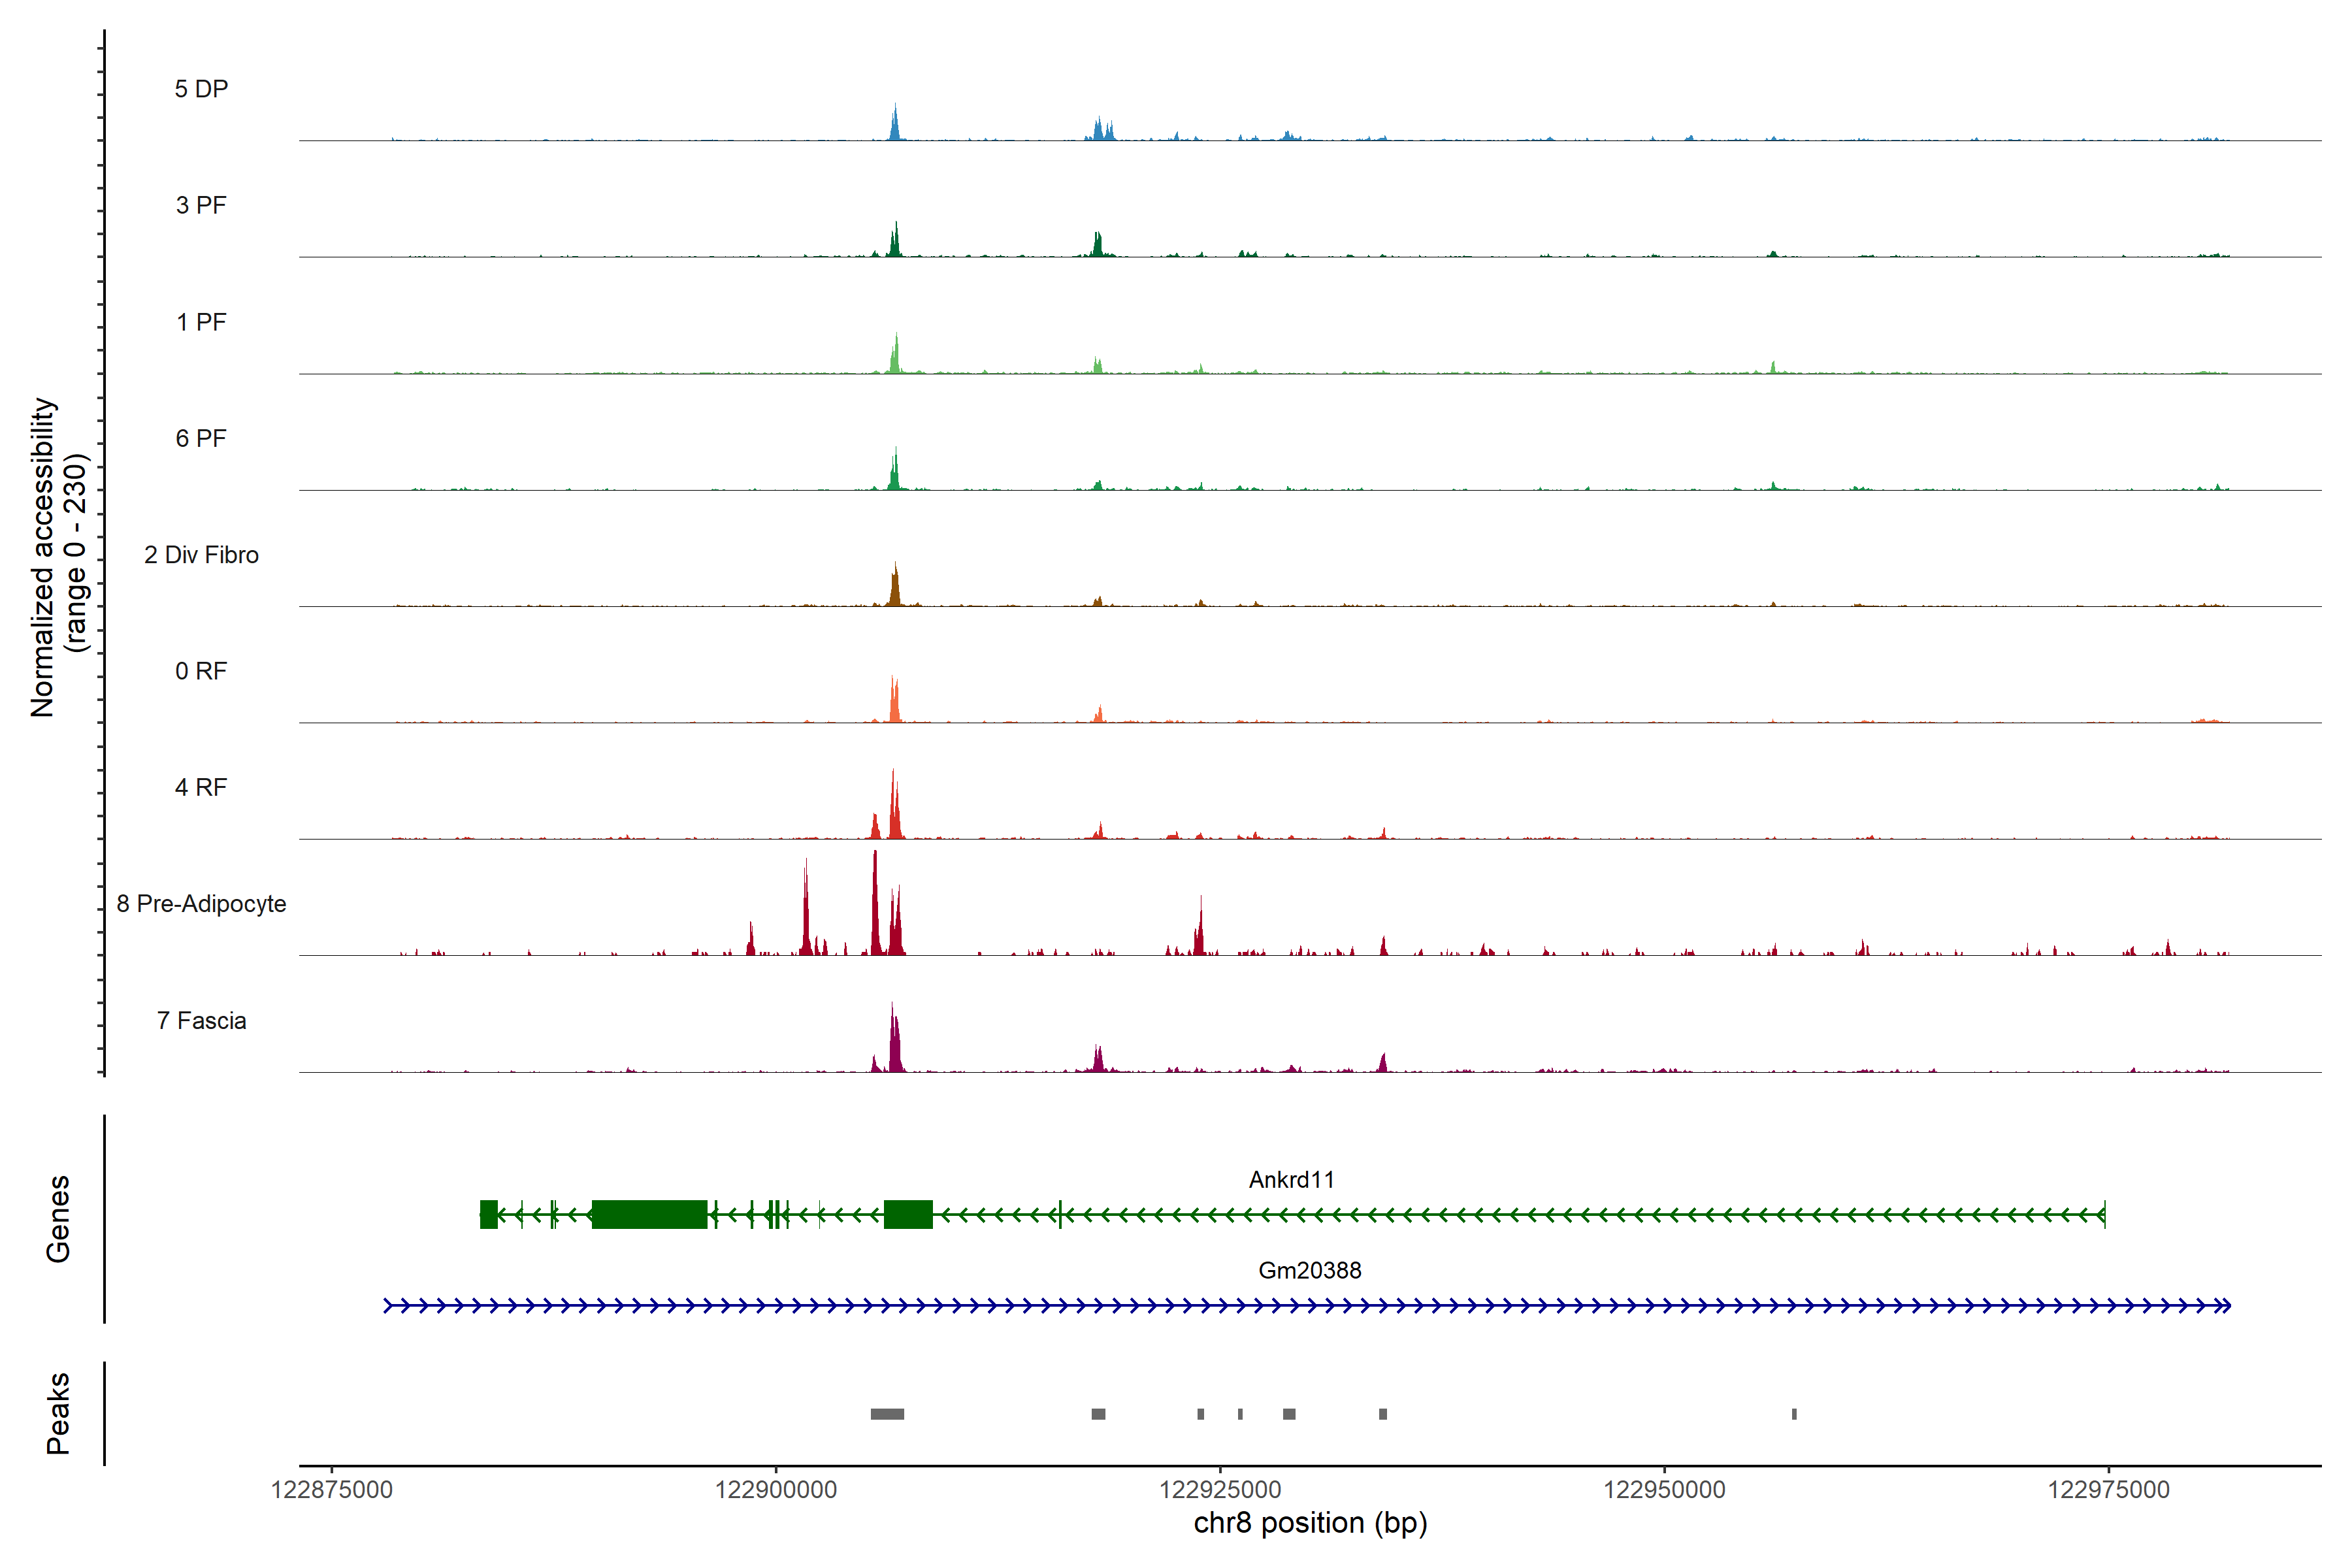Click the chr8 position (bp) axis title
This screenshot has height=1568, width=2352.
tap(1310, 1523)
